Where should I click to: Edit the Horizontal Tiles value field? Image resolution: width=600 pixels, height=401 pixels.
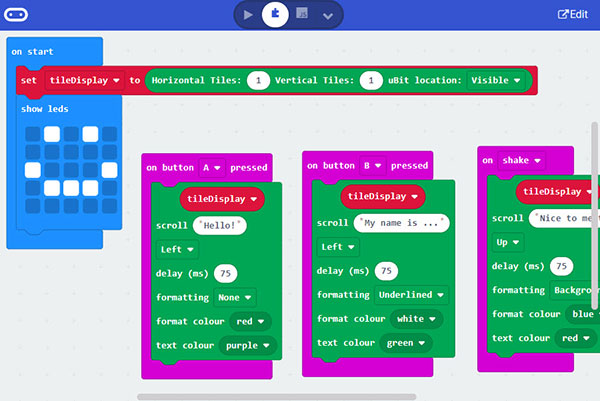click(259, 80)
